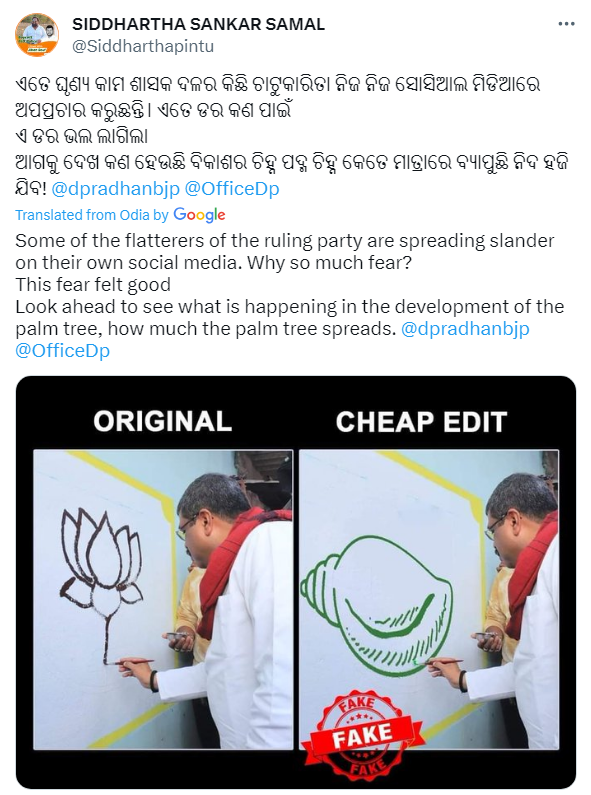This screenshot has height=795, width=591.
Task: Open the @Siddharthapintu handle link
Action: [x=143, y=46]
